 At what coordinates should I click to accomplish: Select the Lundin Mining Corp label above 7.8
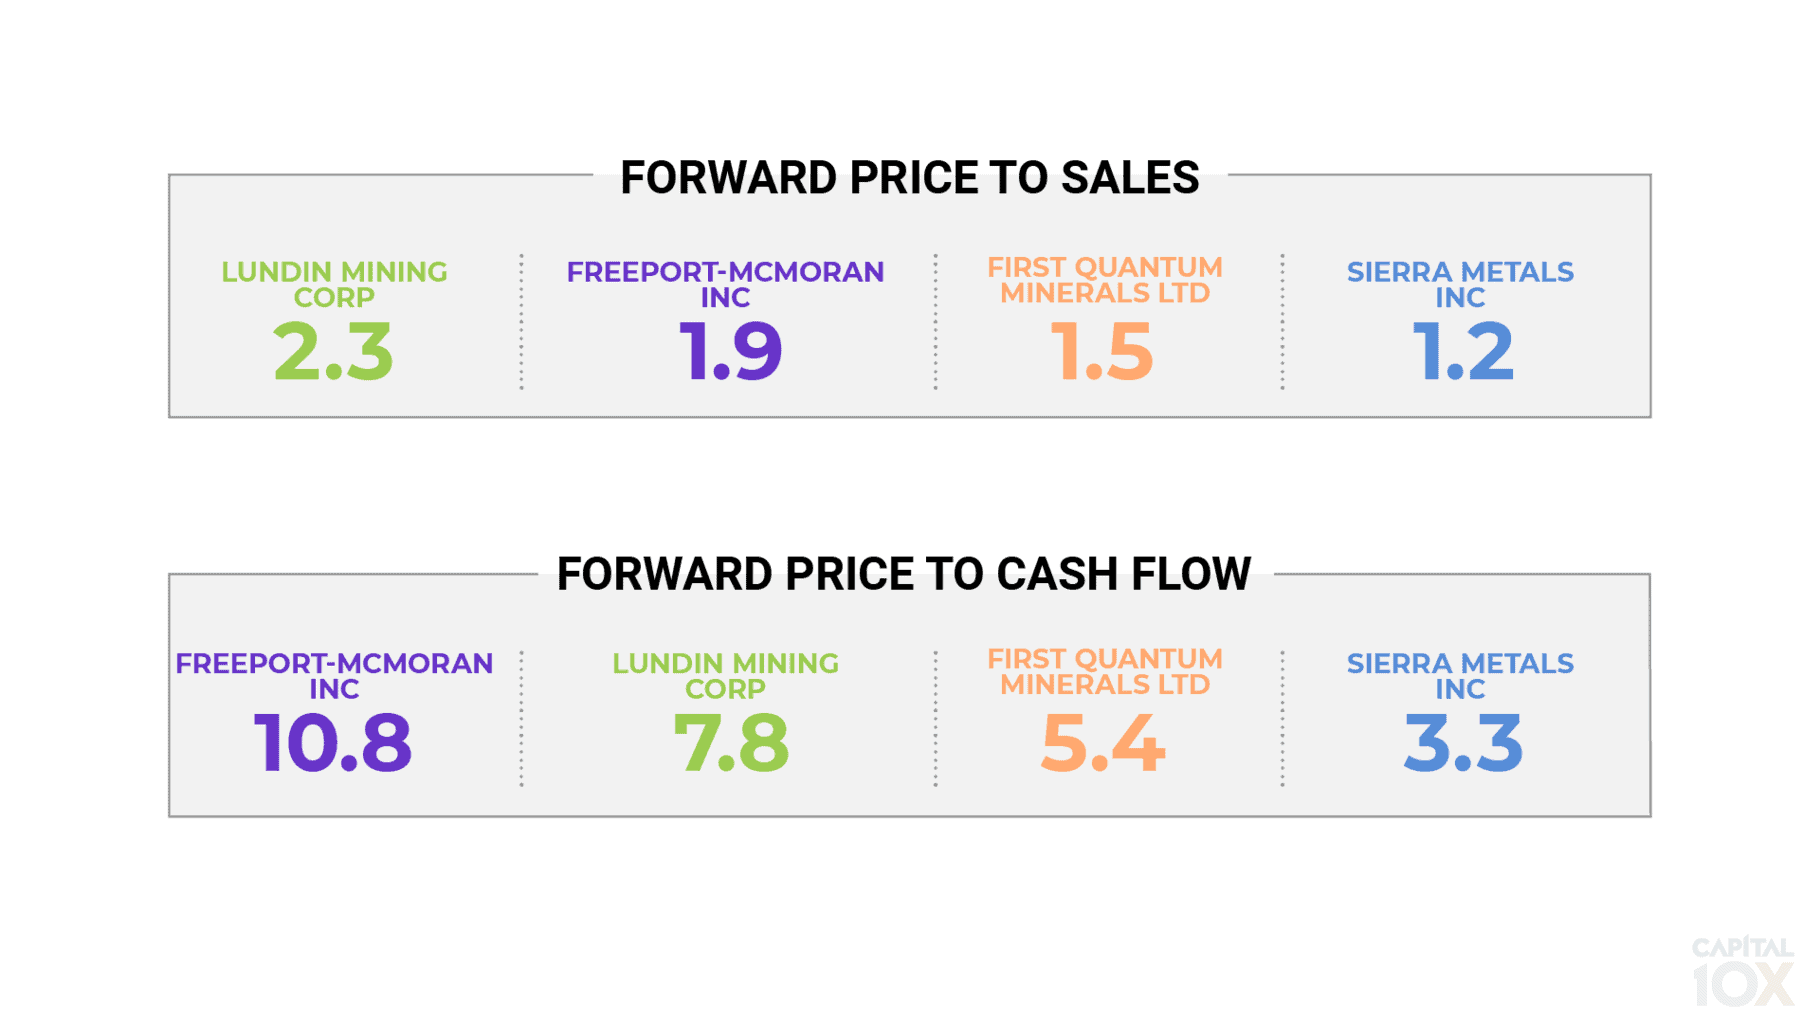(x=725, y=676)
